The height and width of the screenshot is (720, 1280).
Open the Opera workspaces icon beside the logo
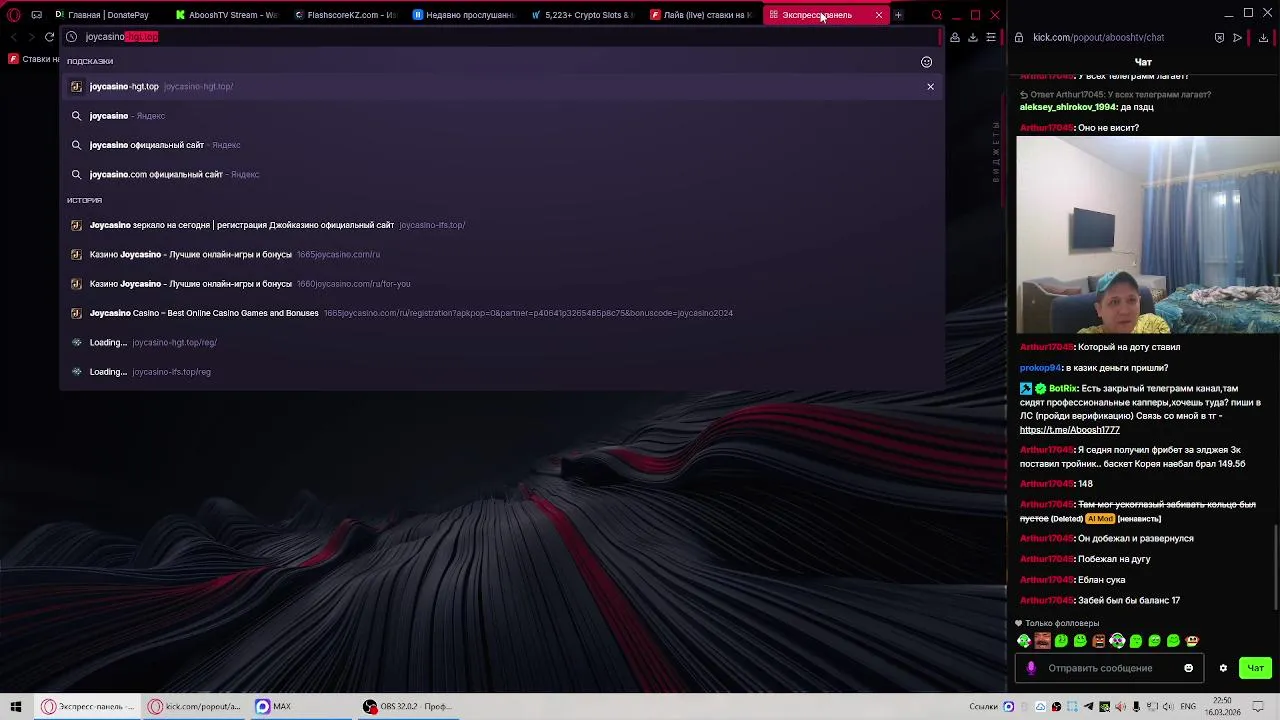click(37, 15)
